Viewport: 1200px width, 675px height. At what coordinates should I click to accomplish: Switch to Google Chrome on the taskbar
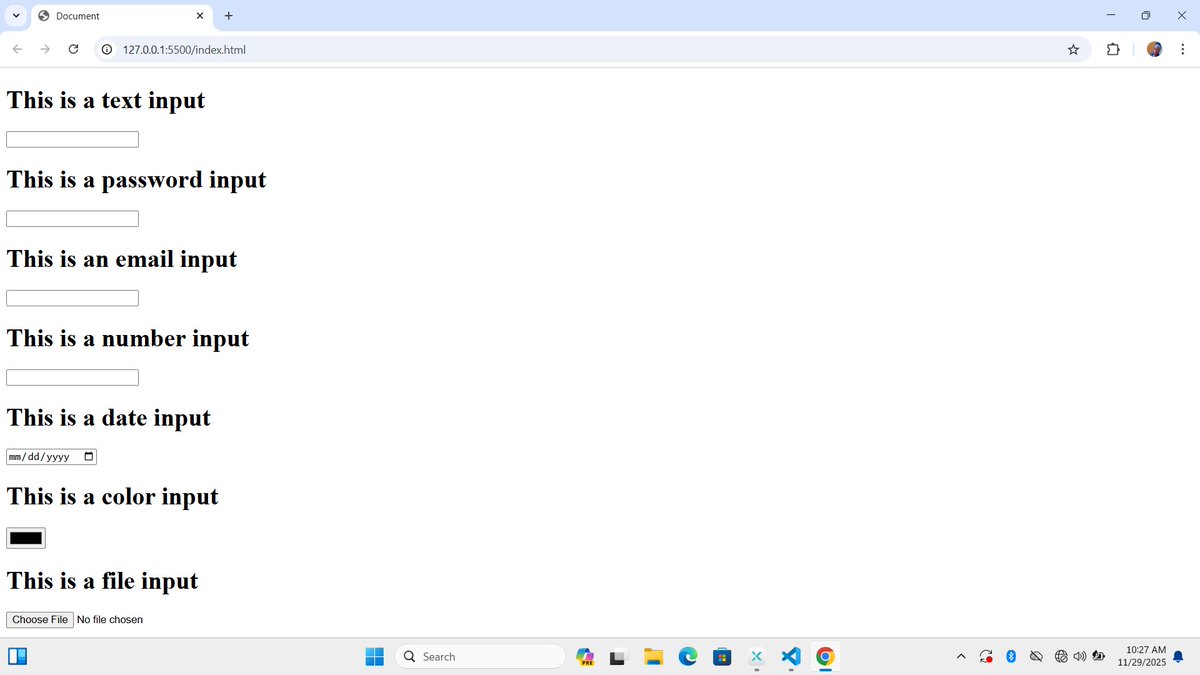pyautogui.click(x=825, y=657)
